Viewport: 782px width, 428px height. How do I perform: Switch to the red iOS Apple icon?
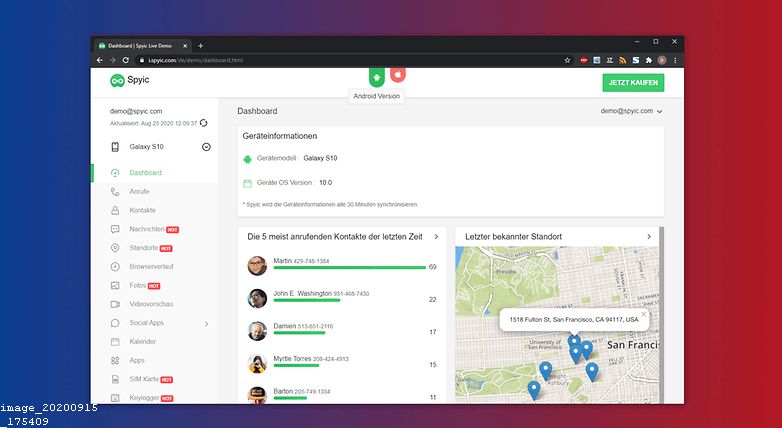click(x=397, y=76)
